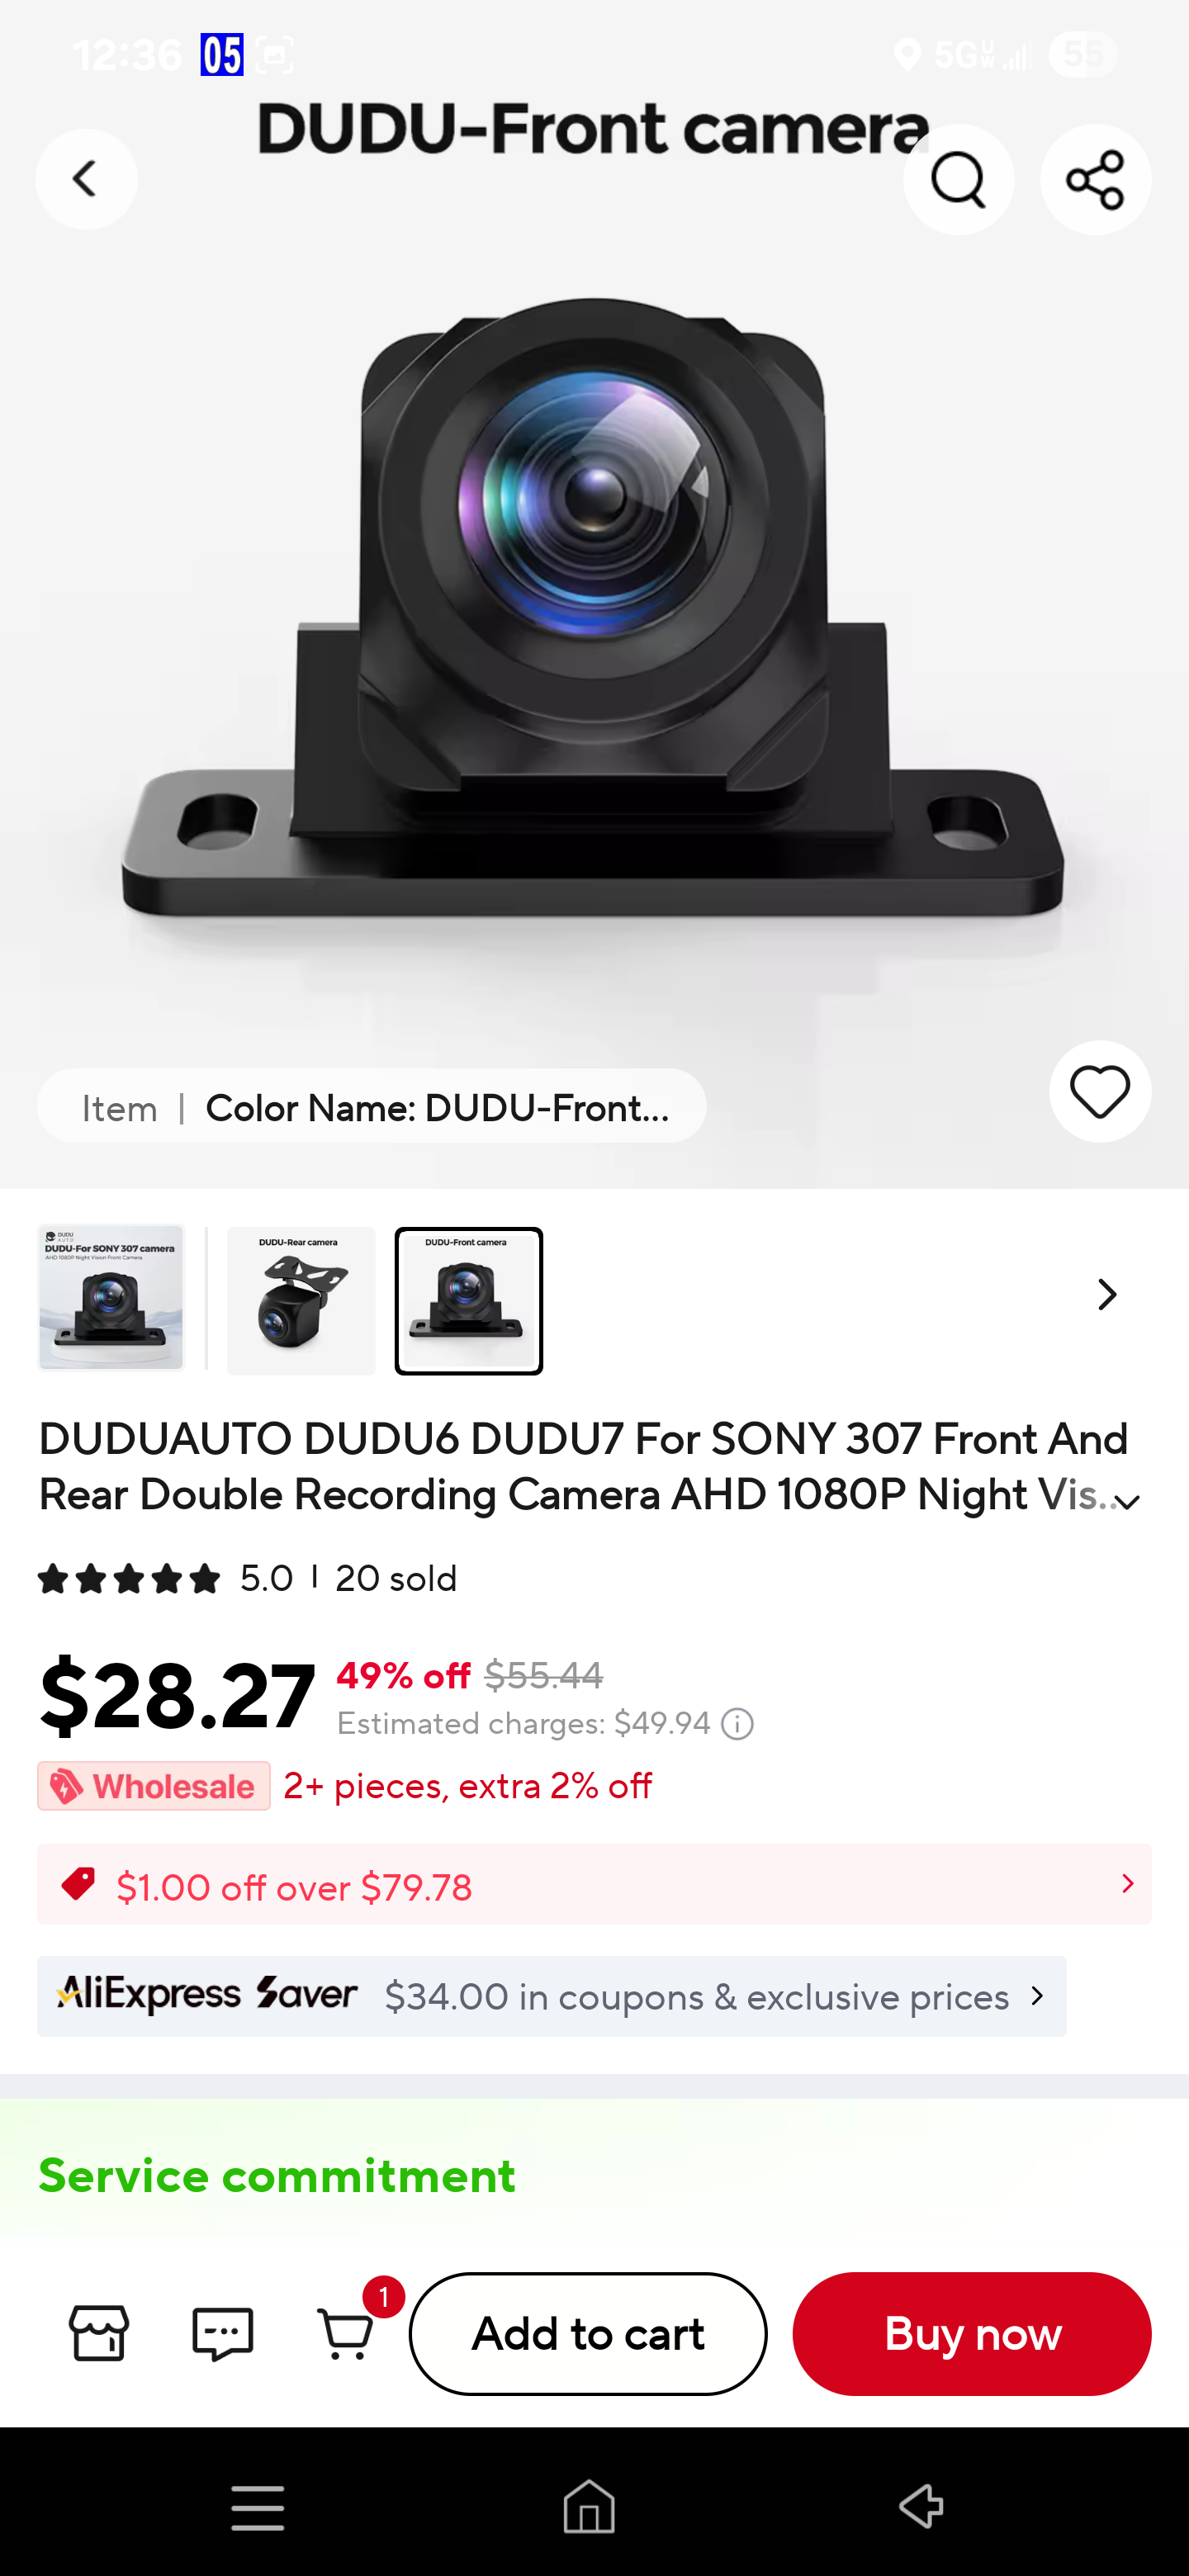1189x2576 pixels.
Task: Go back using the back arrow
Action: pyautogui.click(x=86, y=179)
